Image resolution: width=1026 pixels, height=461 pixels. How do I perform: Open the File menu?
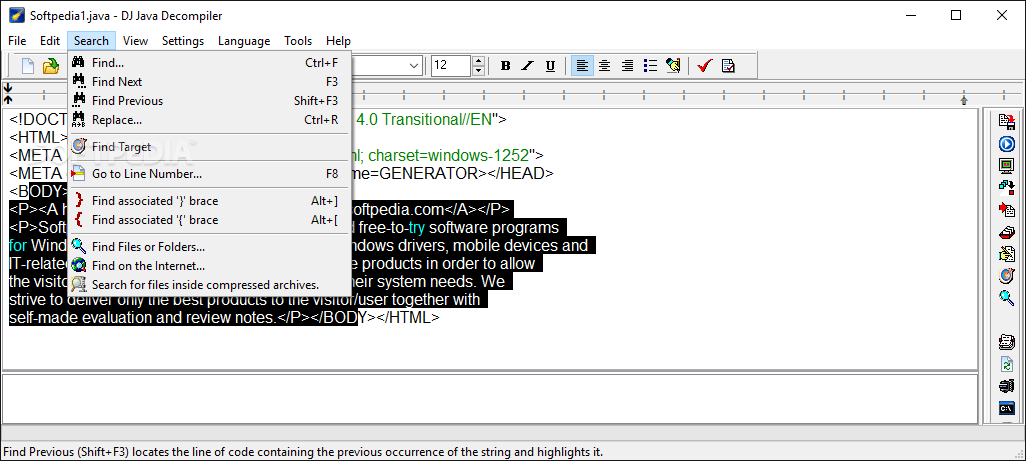[17, 41]
